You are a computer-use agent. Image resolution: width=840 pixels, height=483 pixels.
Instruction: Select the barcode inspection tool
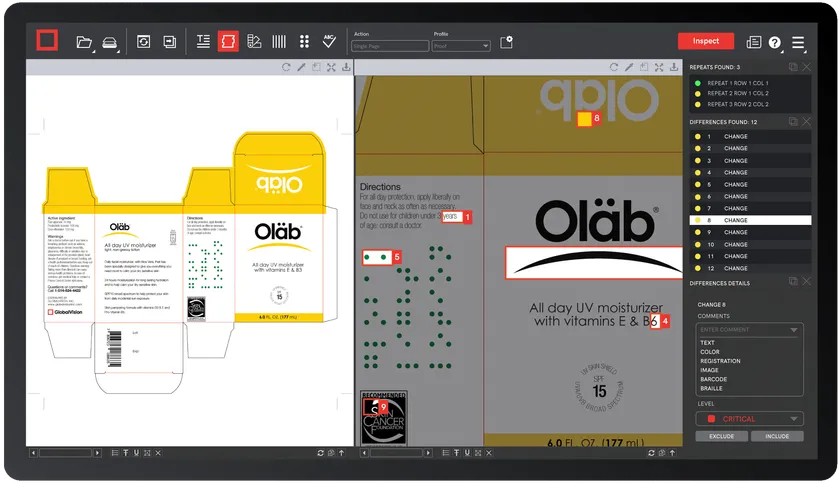click(279, 42)
